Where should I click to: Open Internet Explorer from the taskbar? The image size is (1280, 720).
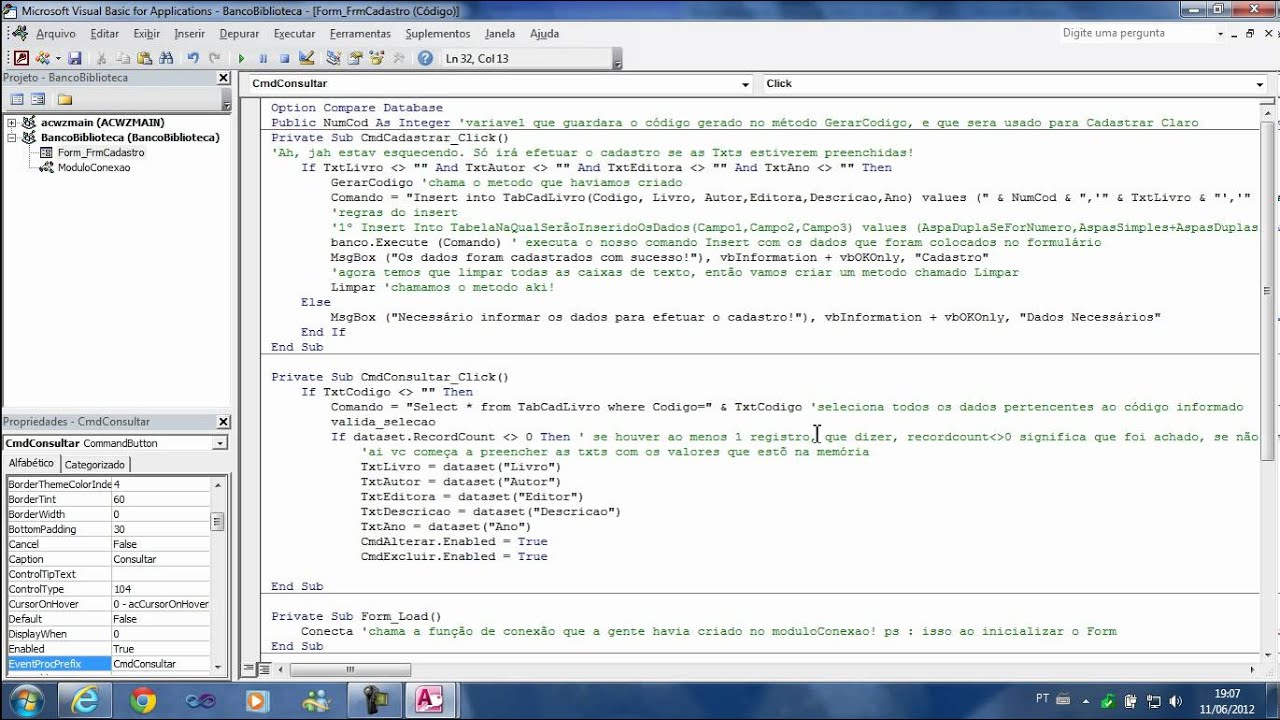pyautogui.click(x=87, y=699)
